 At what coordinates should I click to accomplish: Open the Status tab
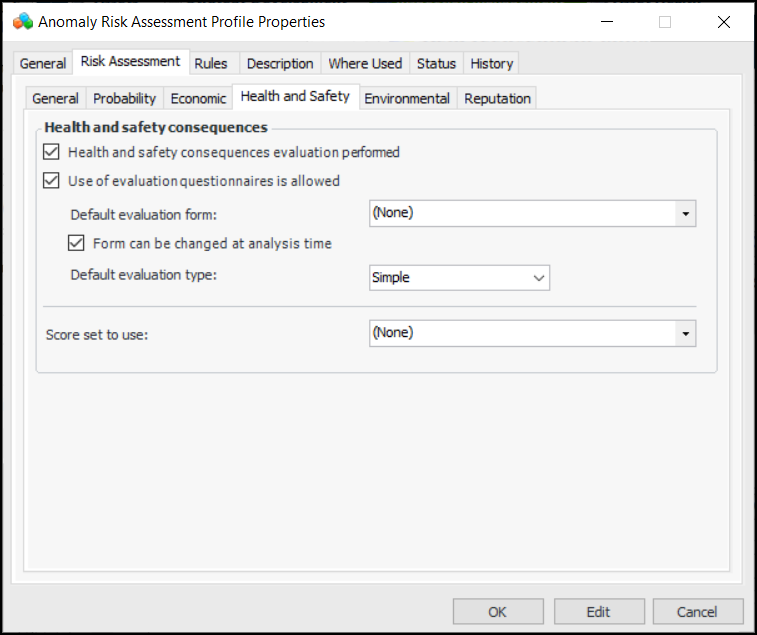click(x=436, y=63)
